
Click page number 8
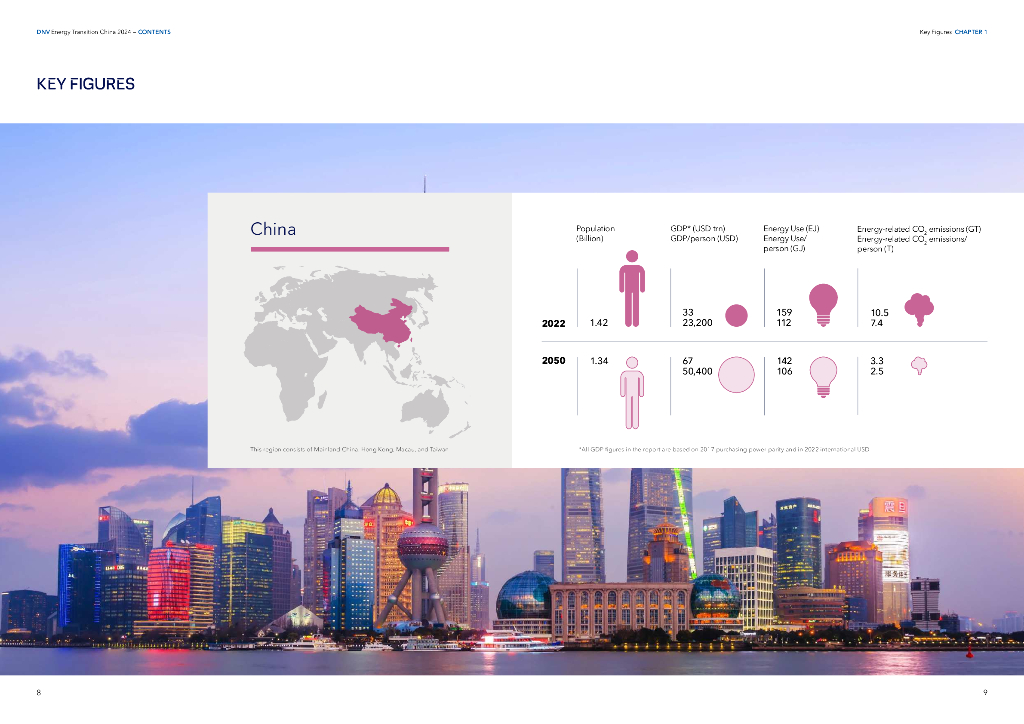(x=39, y=693)
